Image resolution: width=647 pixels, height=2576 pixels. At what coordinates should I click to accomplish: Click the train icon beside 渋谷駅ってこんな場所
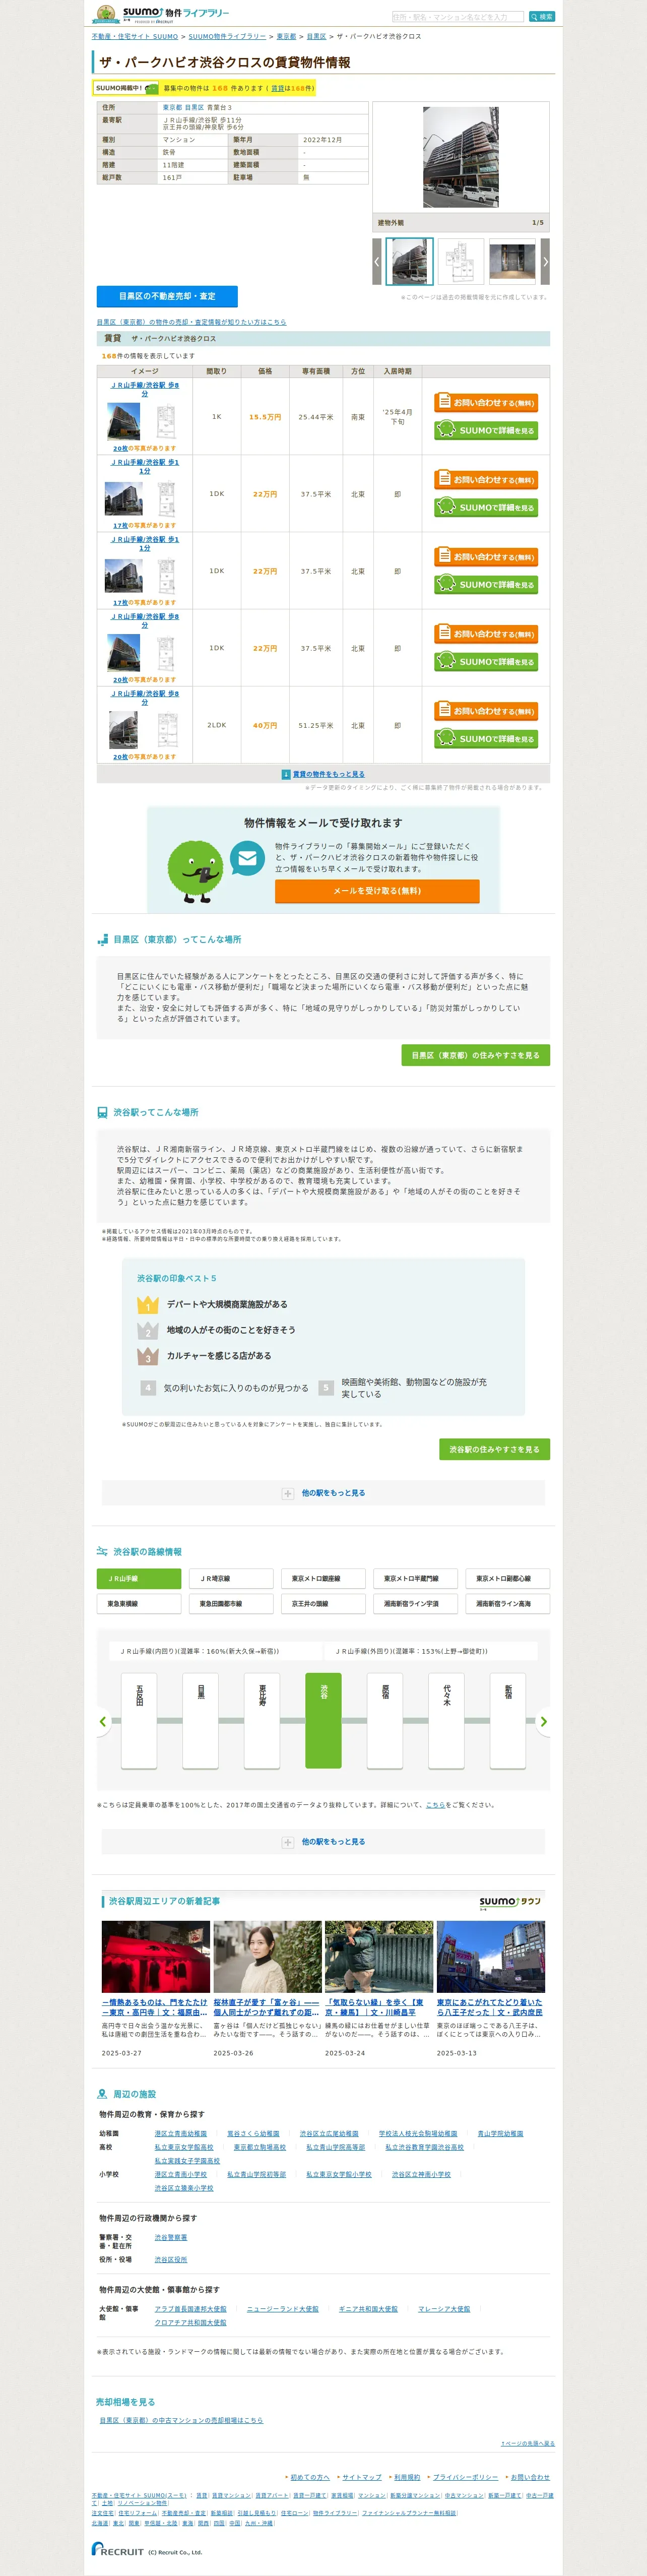[102, 1112]
